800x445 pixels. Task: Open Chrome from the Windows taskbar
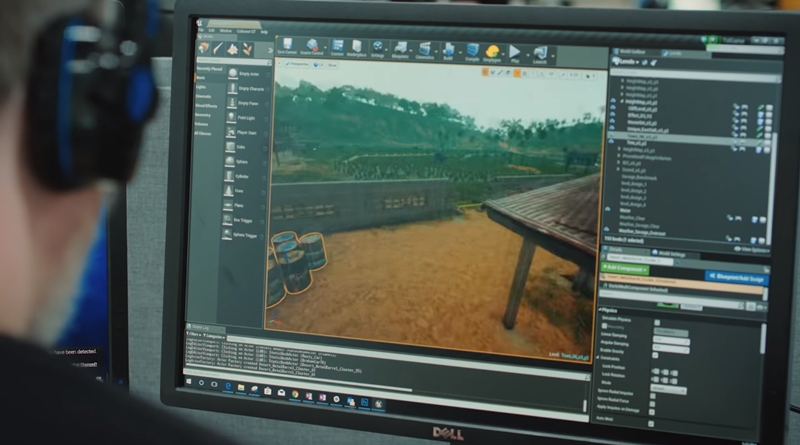click(295, 394)
